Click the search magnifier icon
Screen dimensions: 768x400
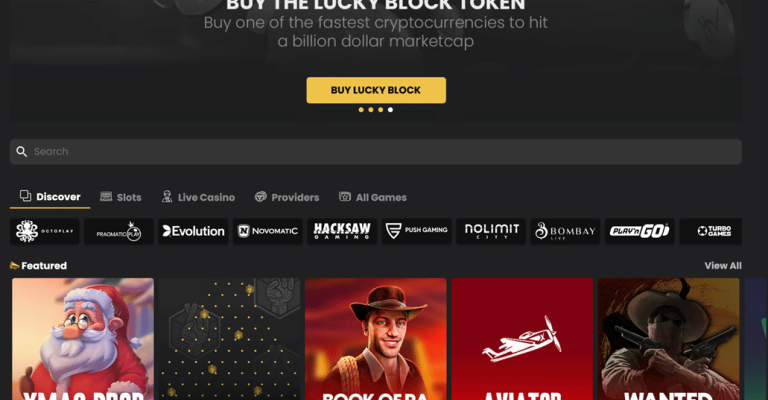click(22, 152)
